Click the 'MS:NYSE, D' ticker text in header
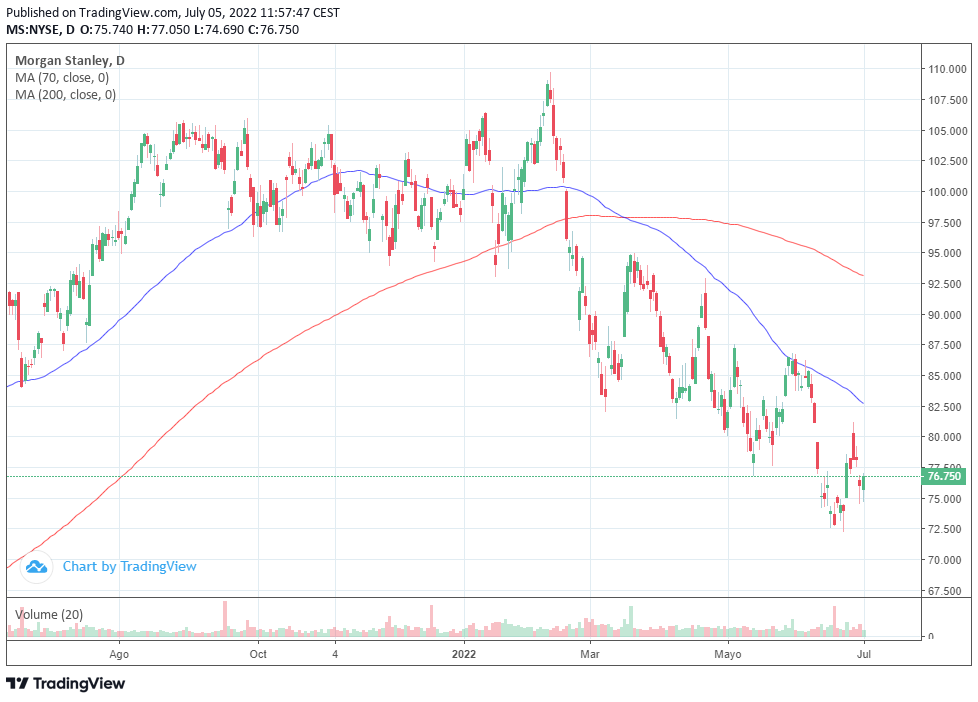The image size is (978, 702). (41, 30)
